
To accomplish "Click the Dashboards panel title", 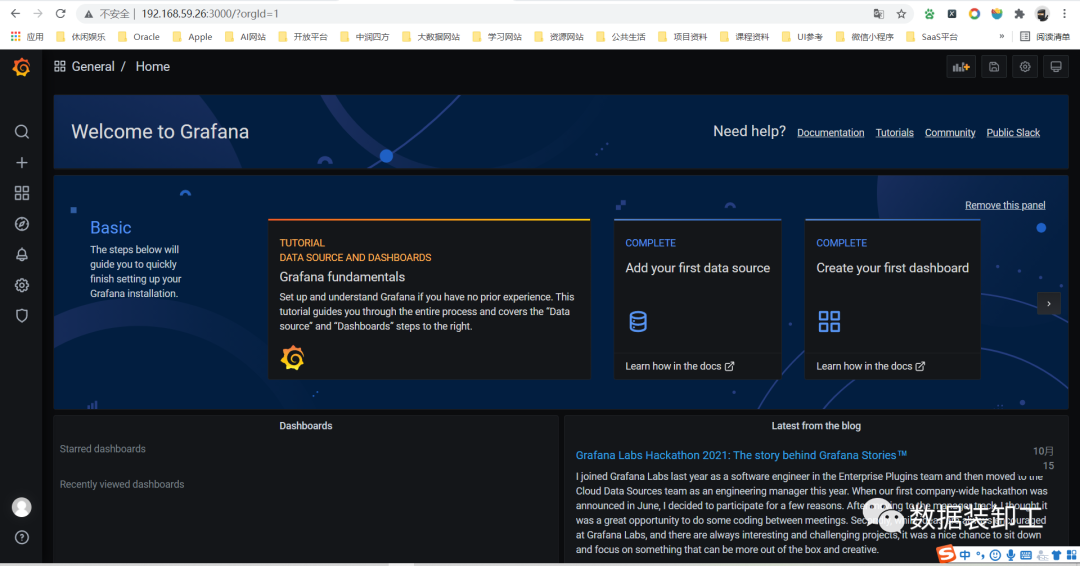I will click(x=306, y=426).
